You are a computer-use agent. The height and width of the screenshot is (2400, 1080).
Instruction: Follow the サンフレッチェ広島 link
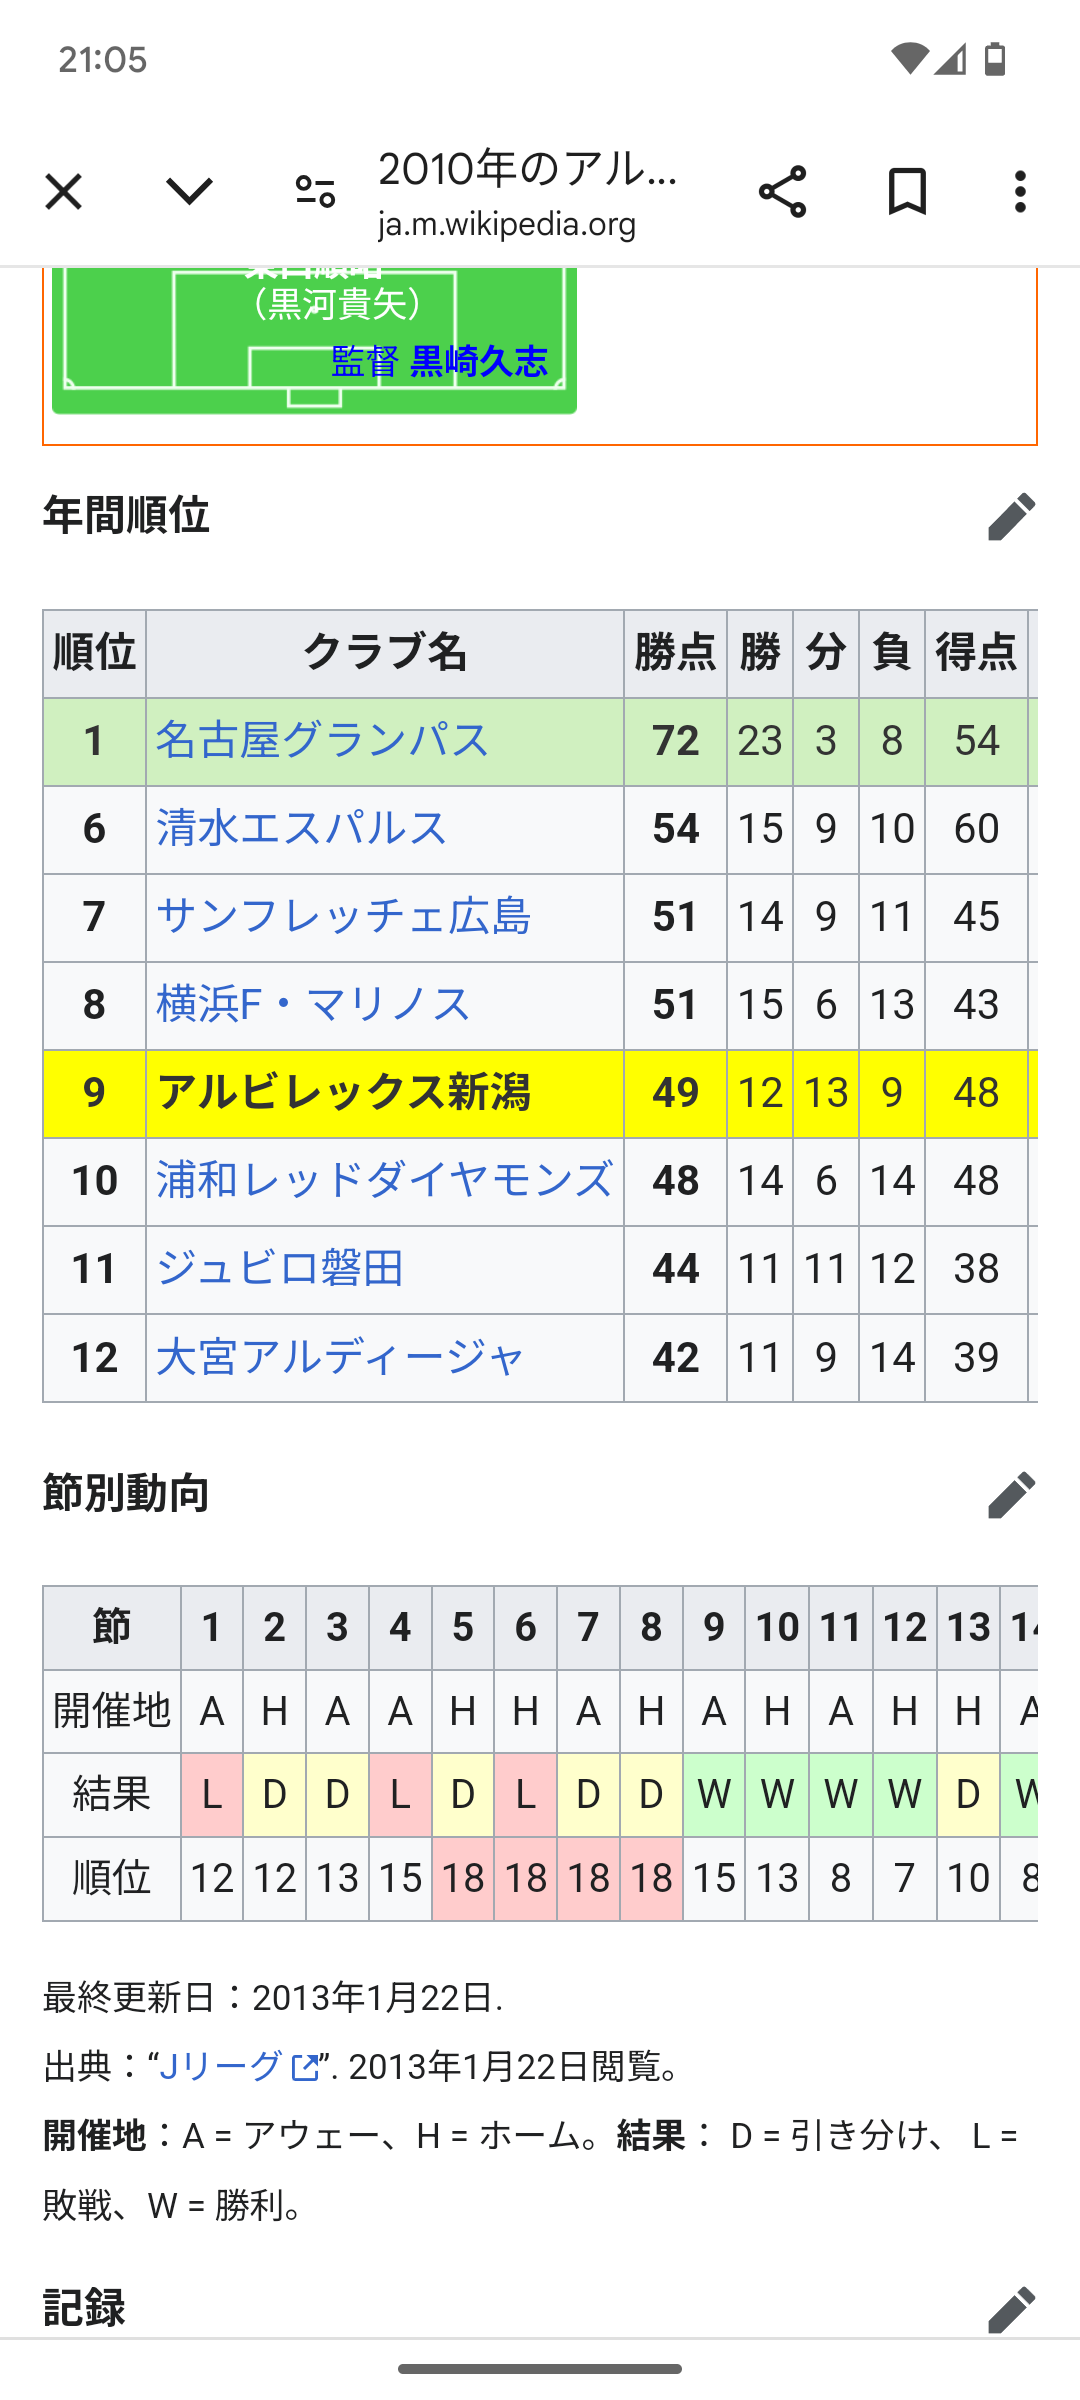[x=343, y=917]
